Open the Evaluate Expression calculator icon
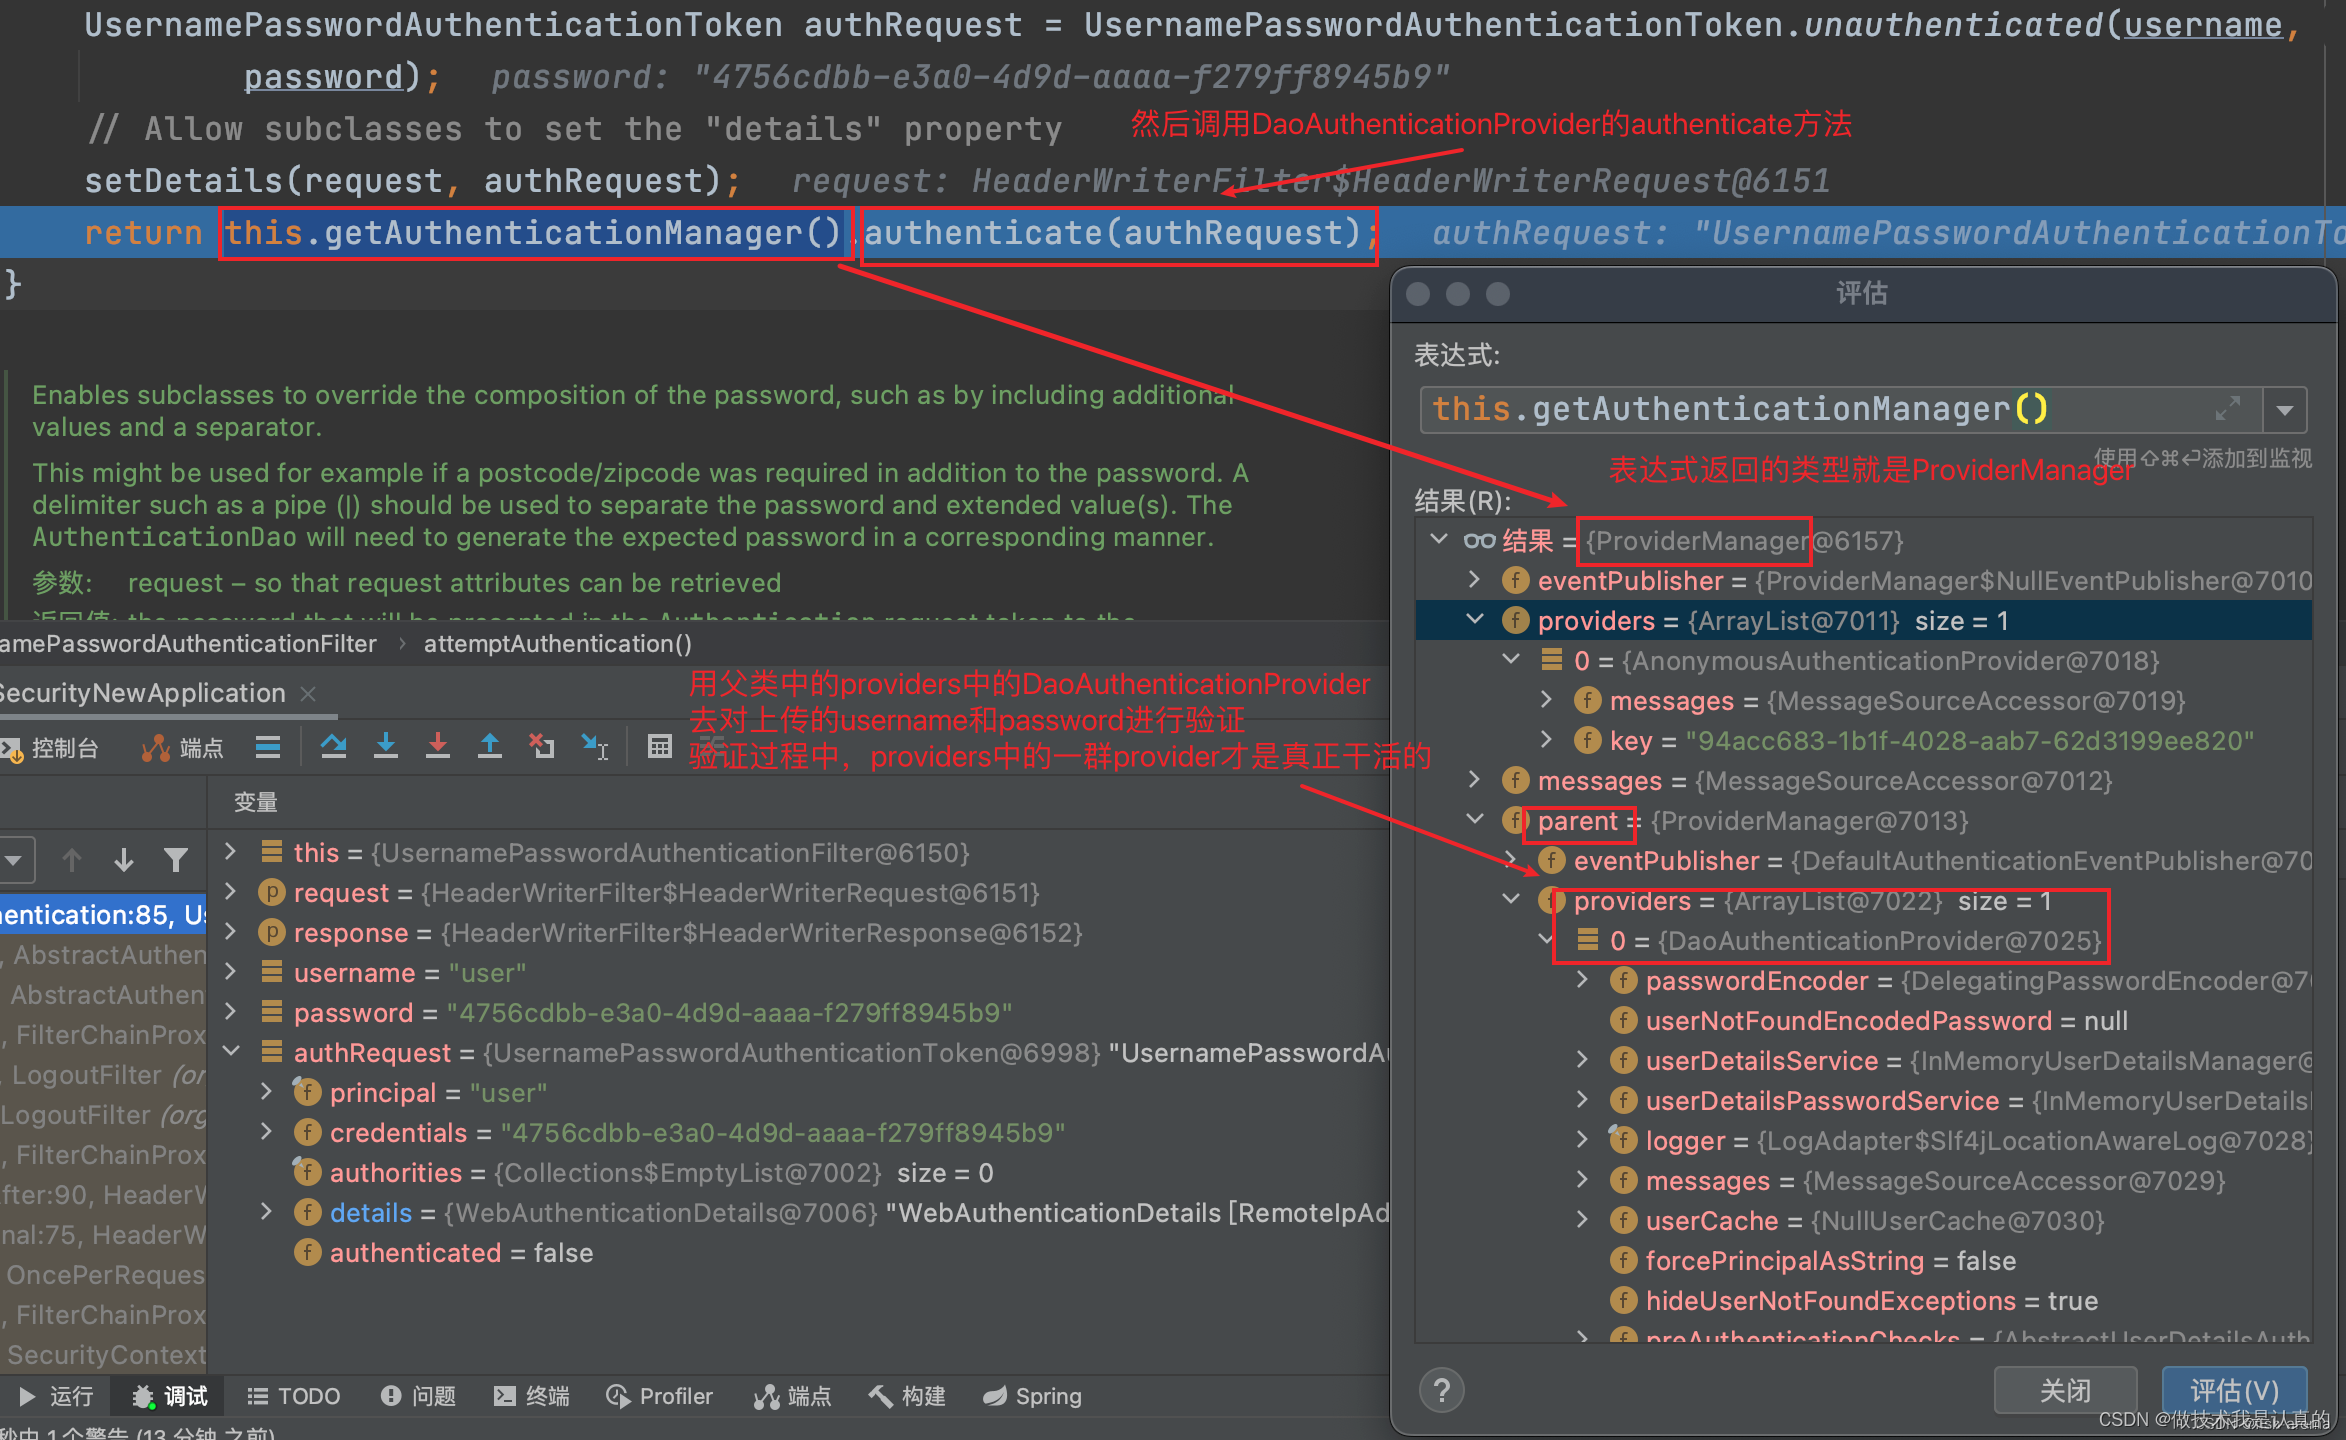This screenshot has width=2346, height=1440. pos(659,746)
